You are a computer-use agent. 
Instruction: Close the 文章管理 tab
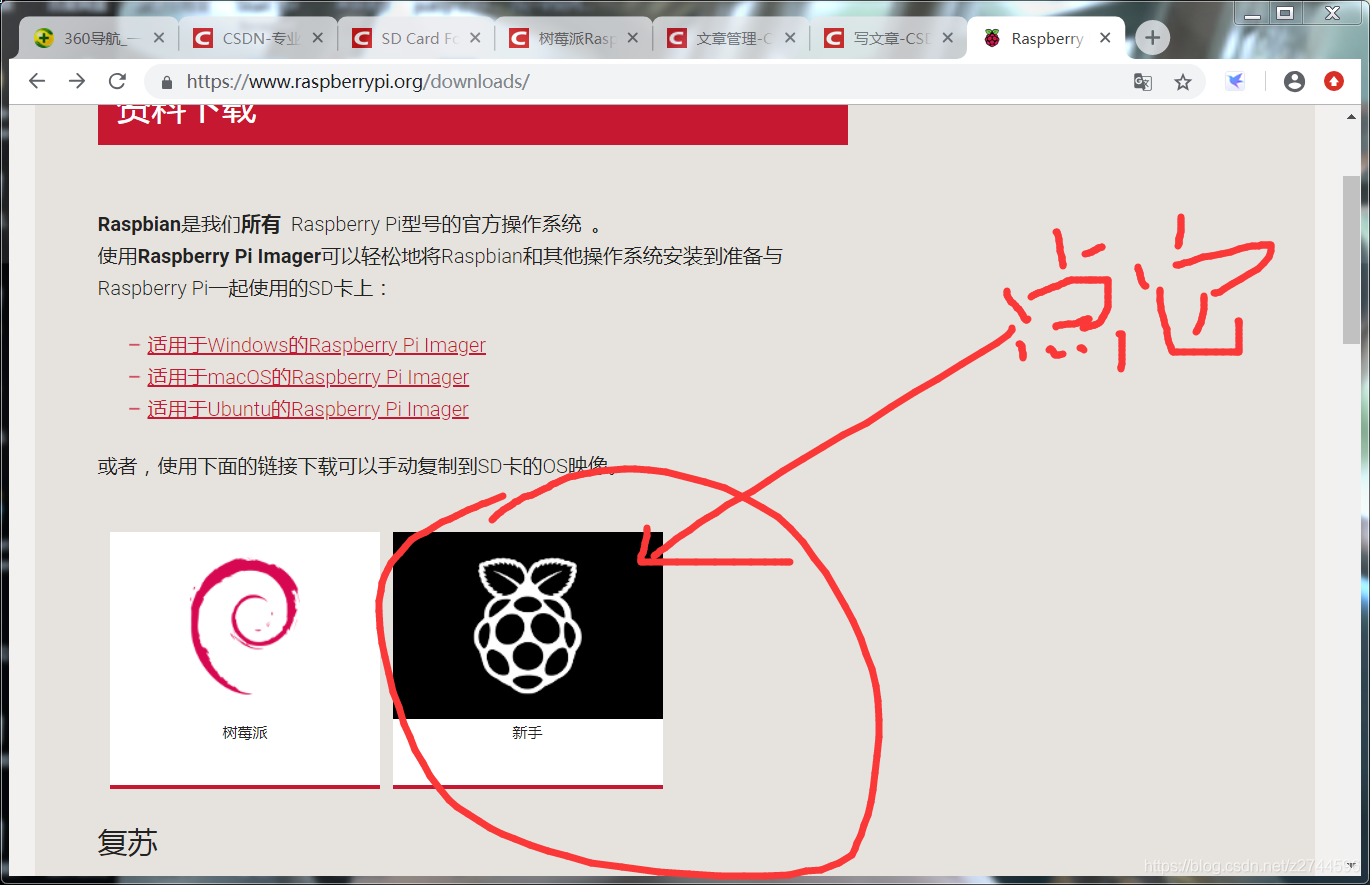[791, 38]
